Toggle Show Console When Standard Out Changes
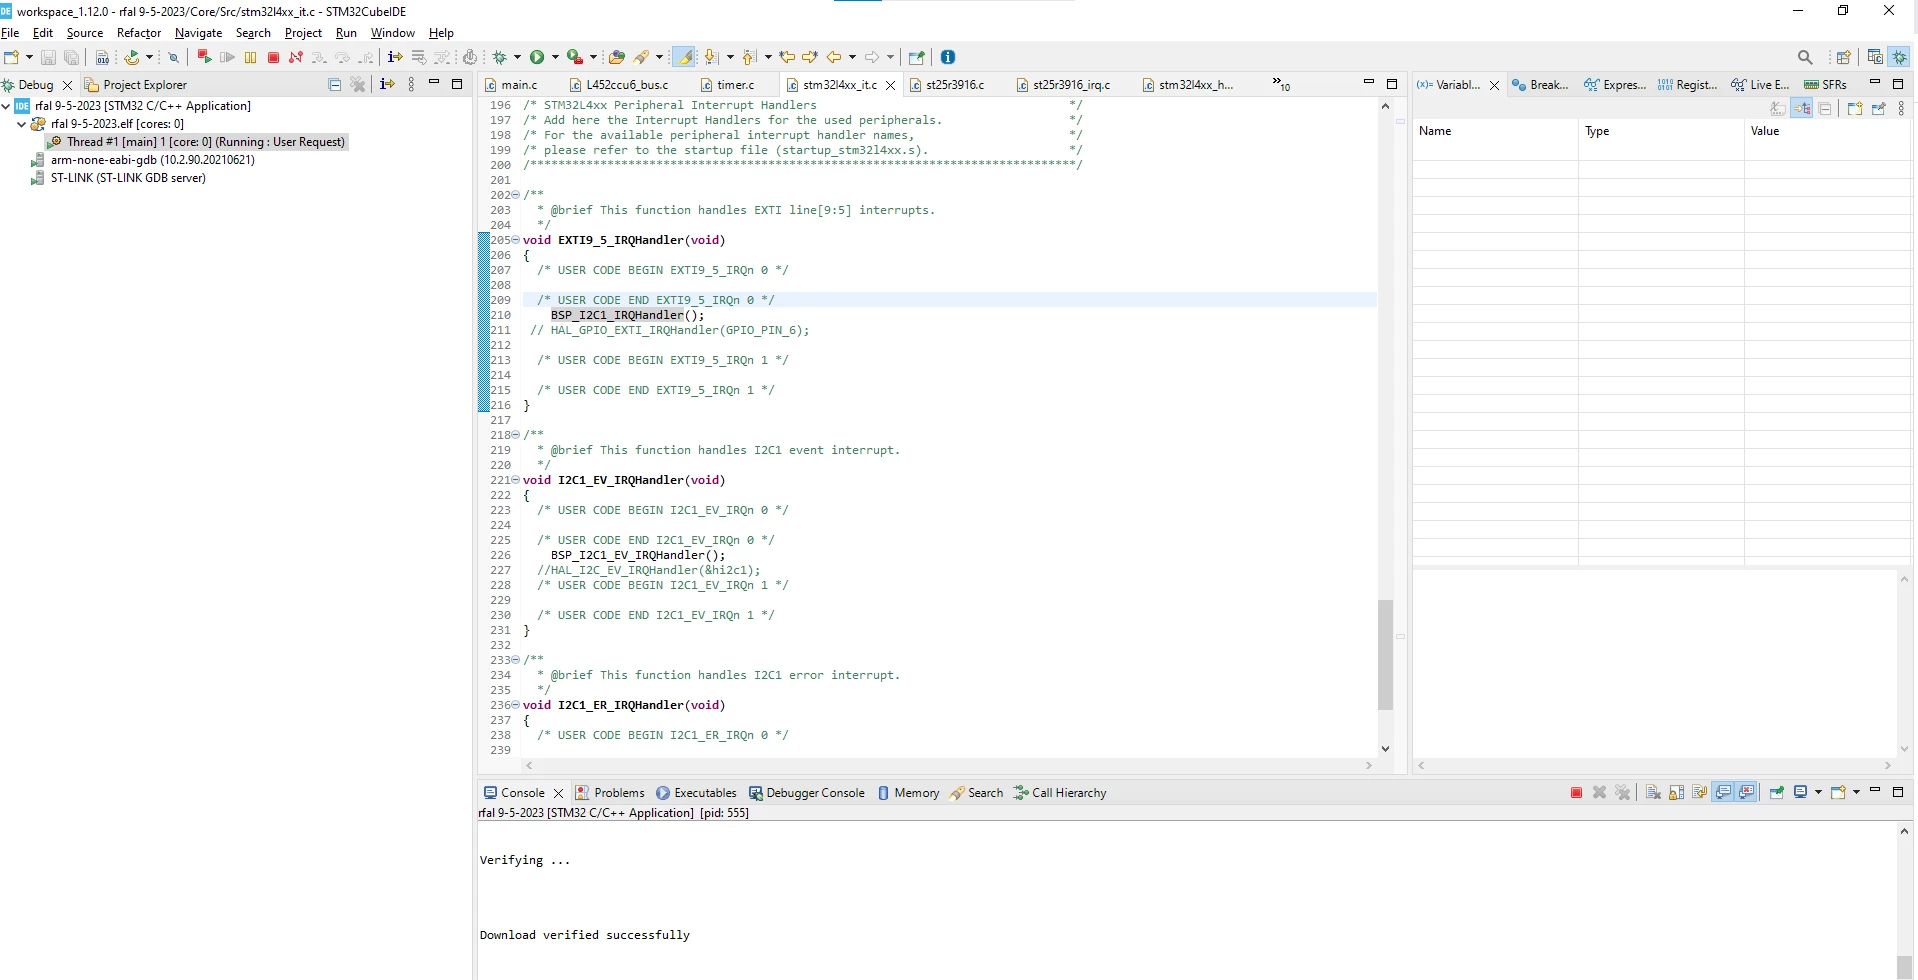The image size is (1918, 980). click(1723, 792)
